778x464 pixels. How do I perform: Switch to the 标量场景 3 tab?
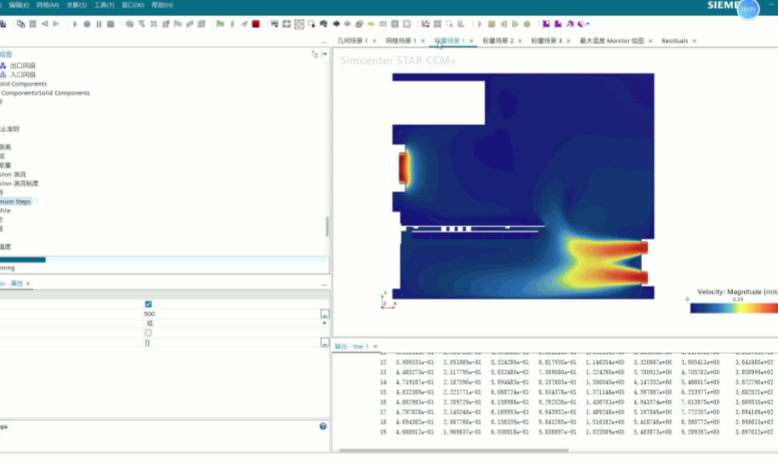pos(546,41)
